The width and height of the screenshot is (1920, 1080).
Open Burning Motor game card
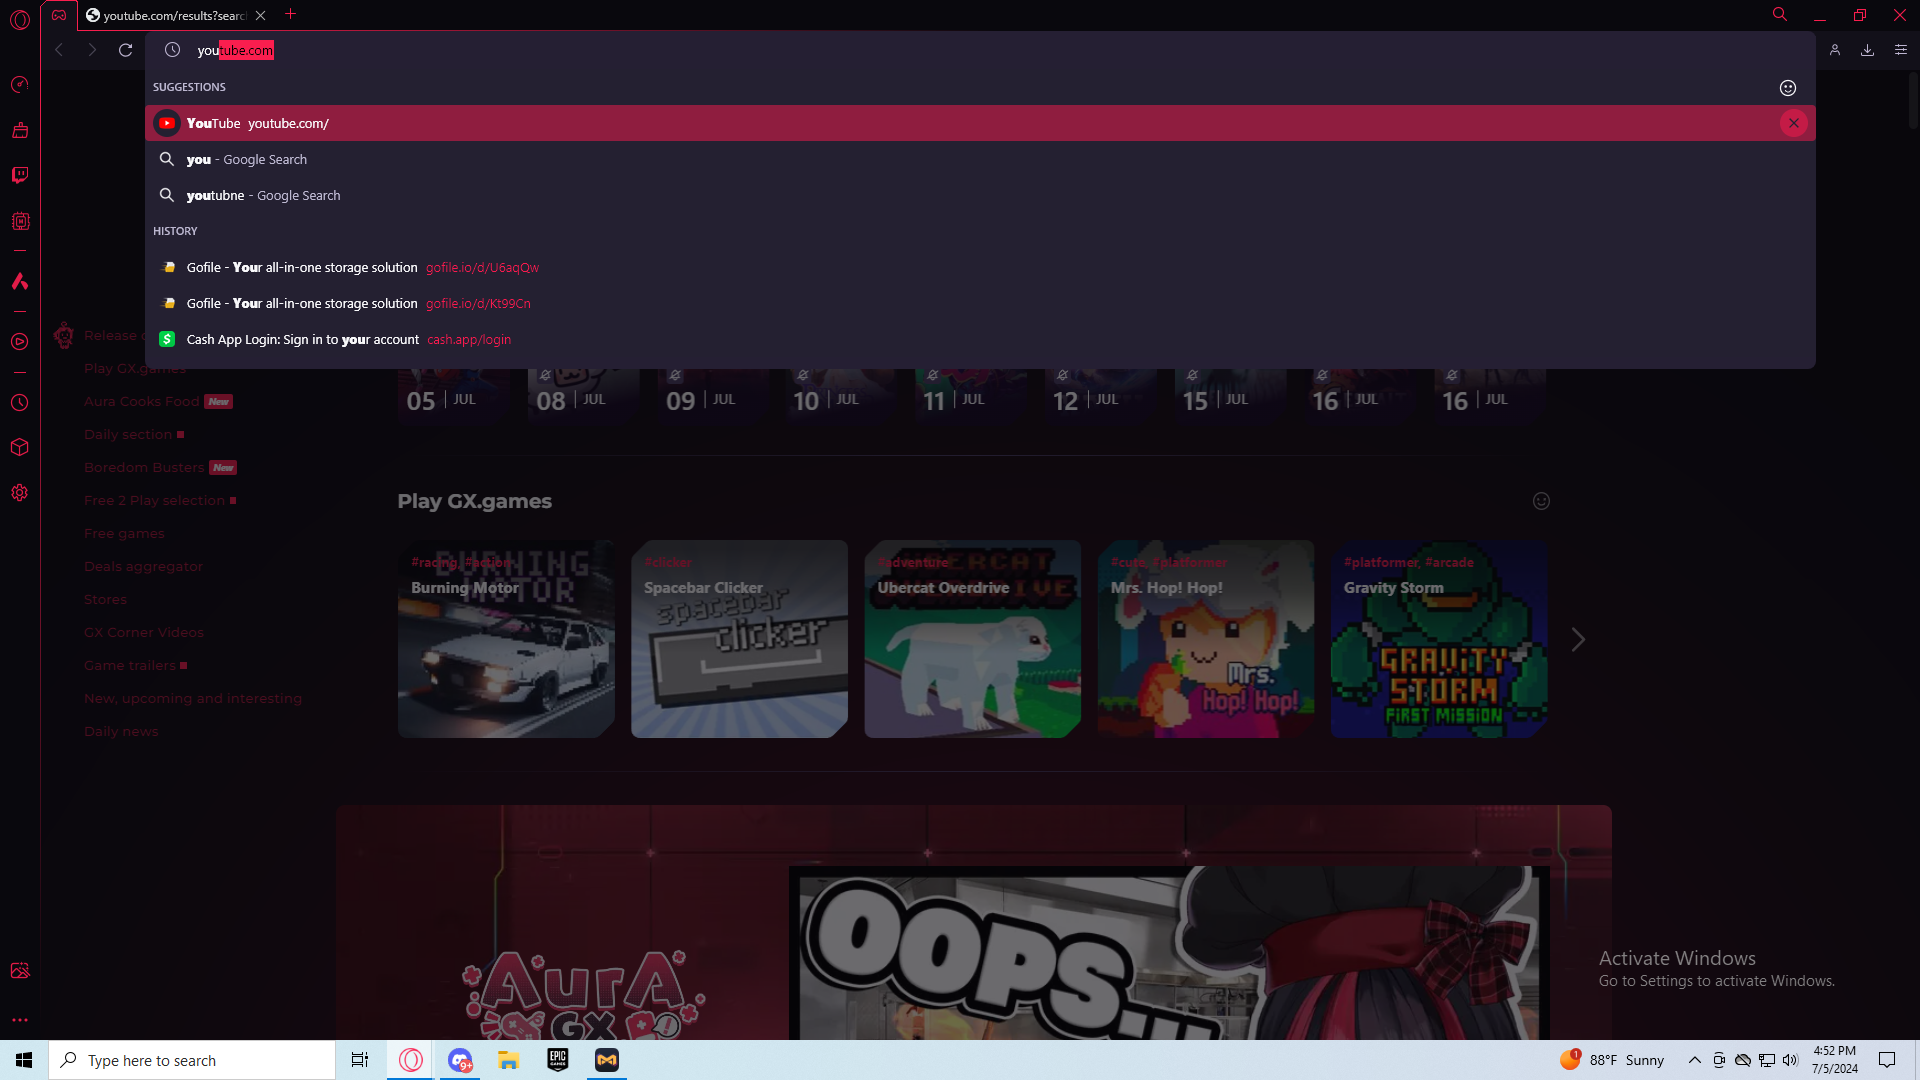point(506,639)
